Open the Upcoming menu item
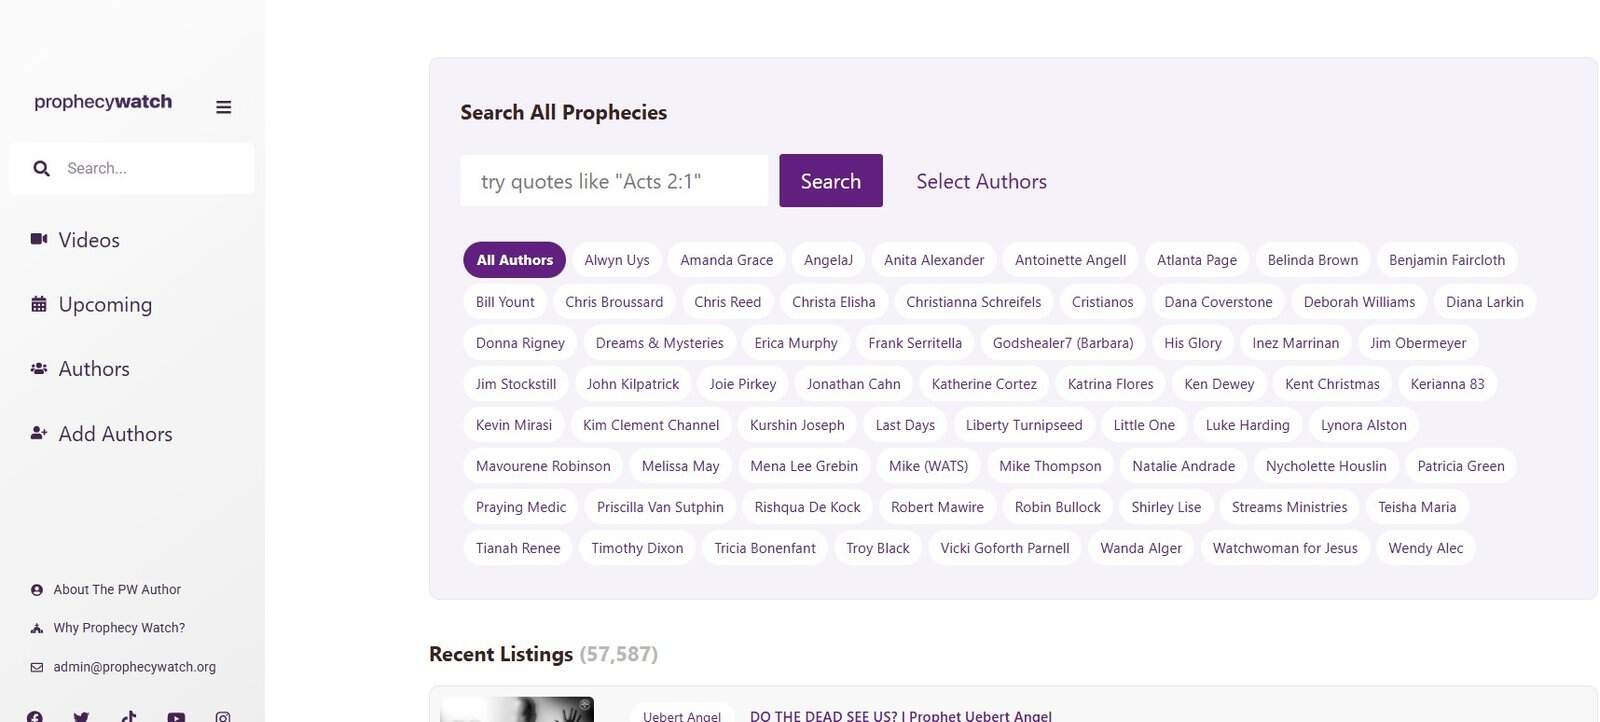 (x=105, y=304)
